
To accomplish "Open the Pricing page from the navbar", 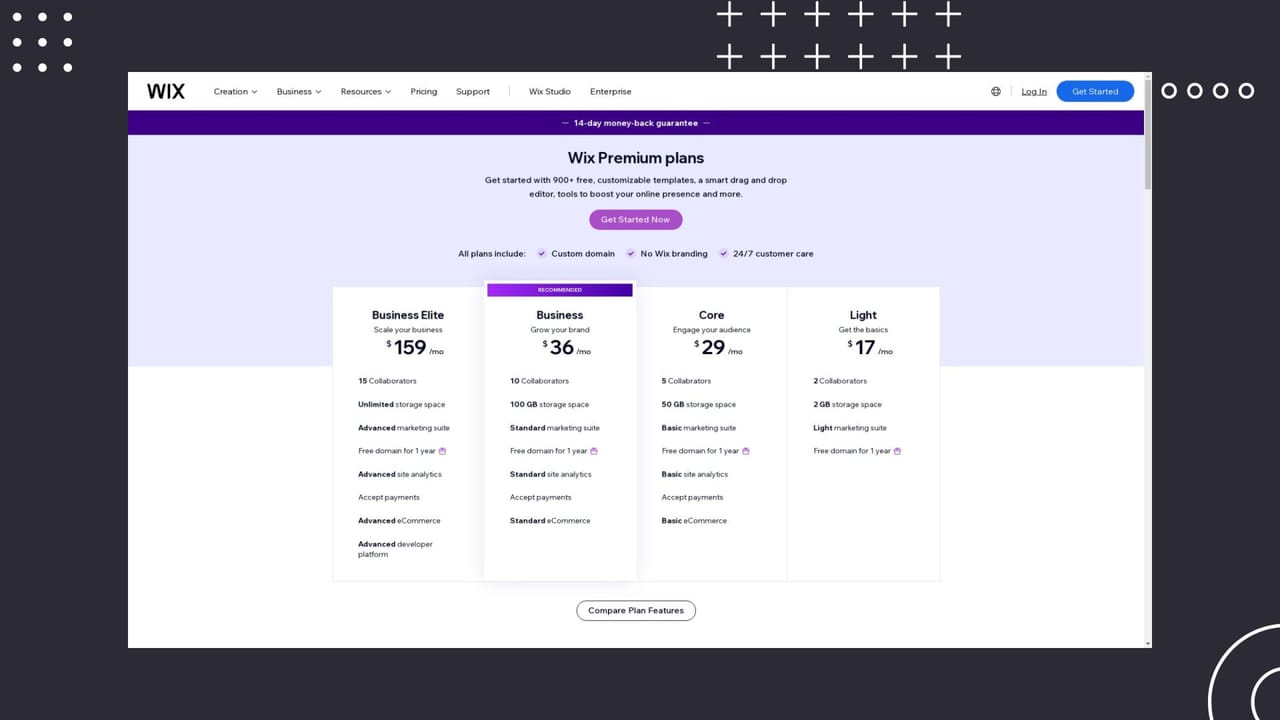I will [423, 91].
